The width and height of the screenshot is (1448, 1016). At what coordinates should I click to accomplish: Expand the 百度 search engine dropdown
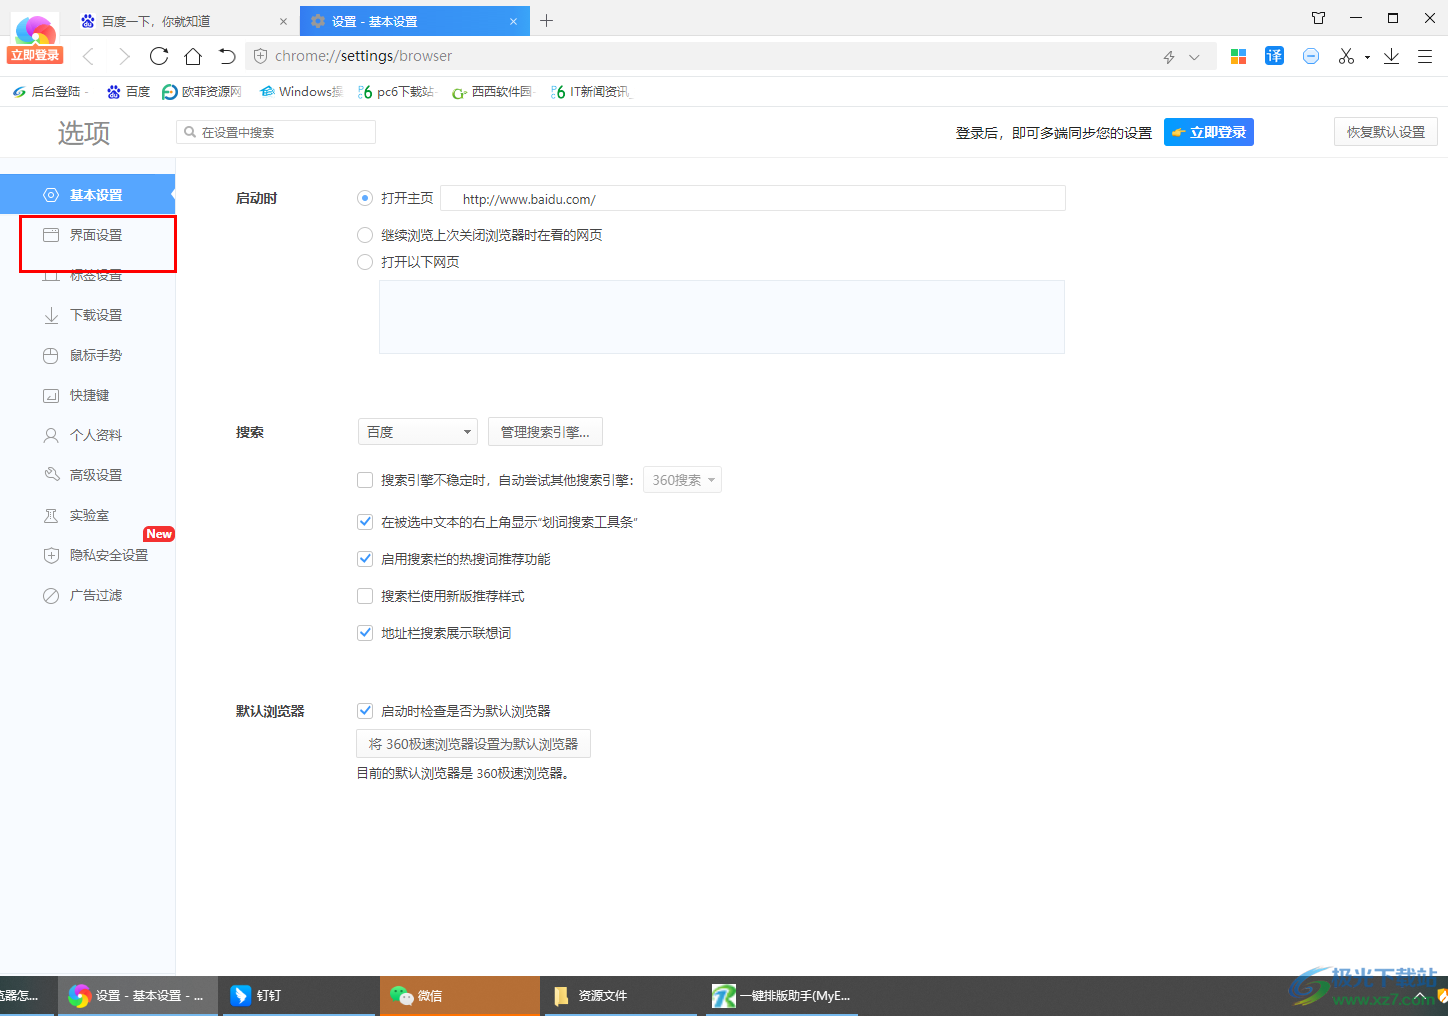click(x=417, y=432)
